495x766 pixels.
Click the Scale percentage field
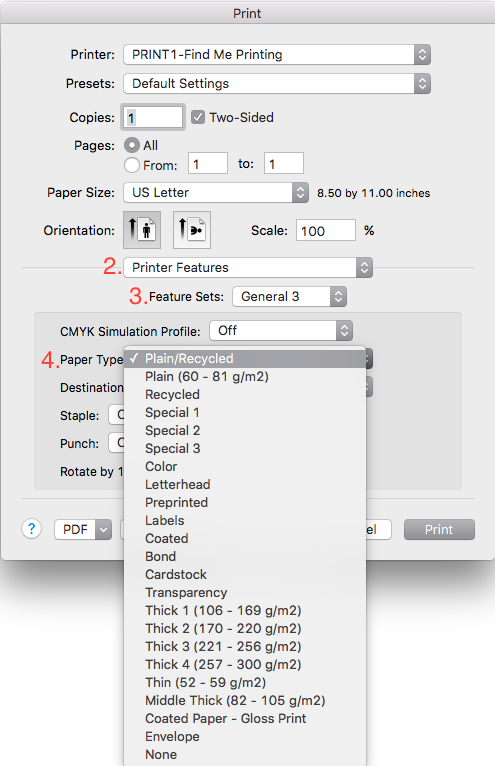[325, 230]
